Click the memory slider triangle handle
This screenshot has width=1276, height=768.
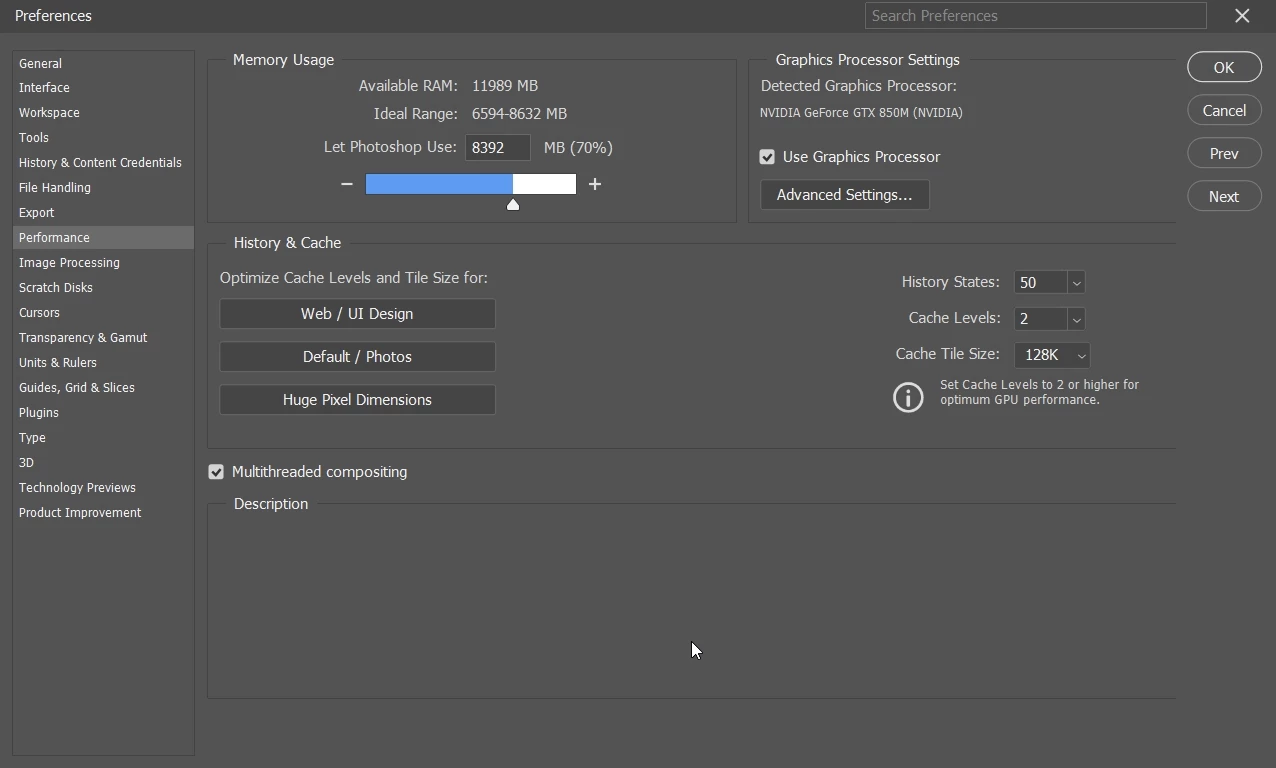[x=513, y=205]
